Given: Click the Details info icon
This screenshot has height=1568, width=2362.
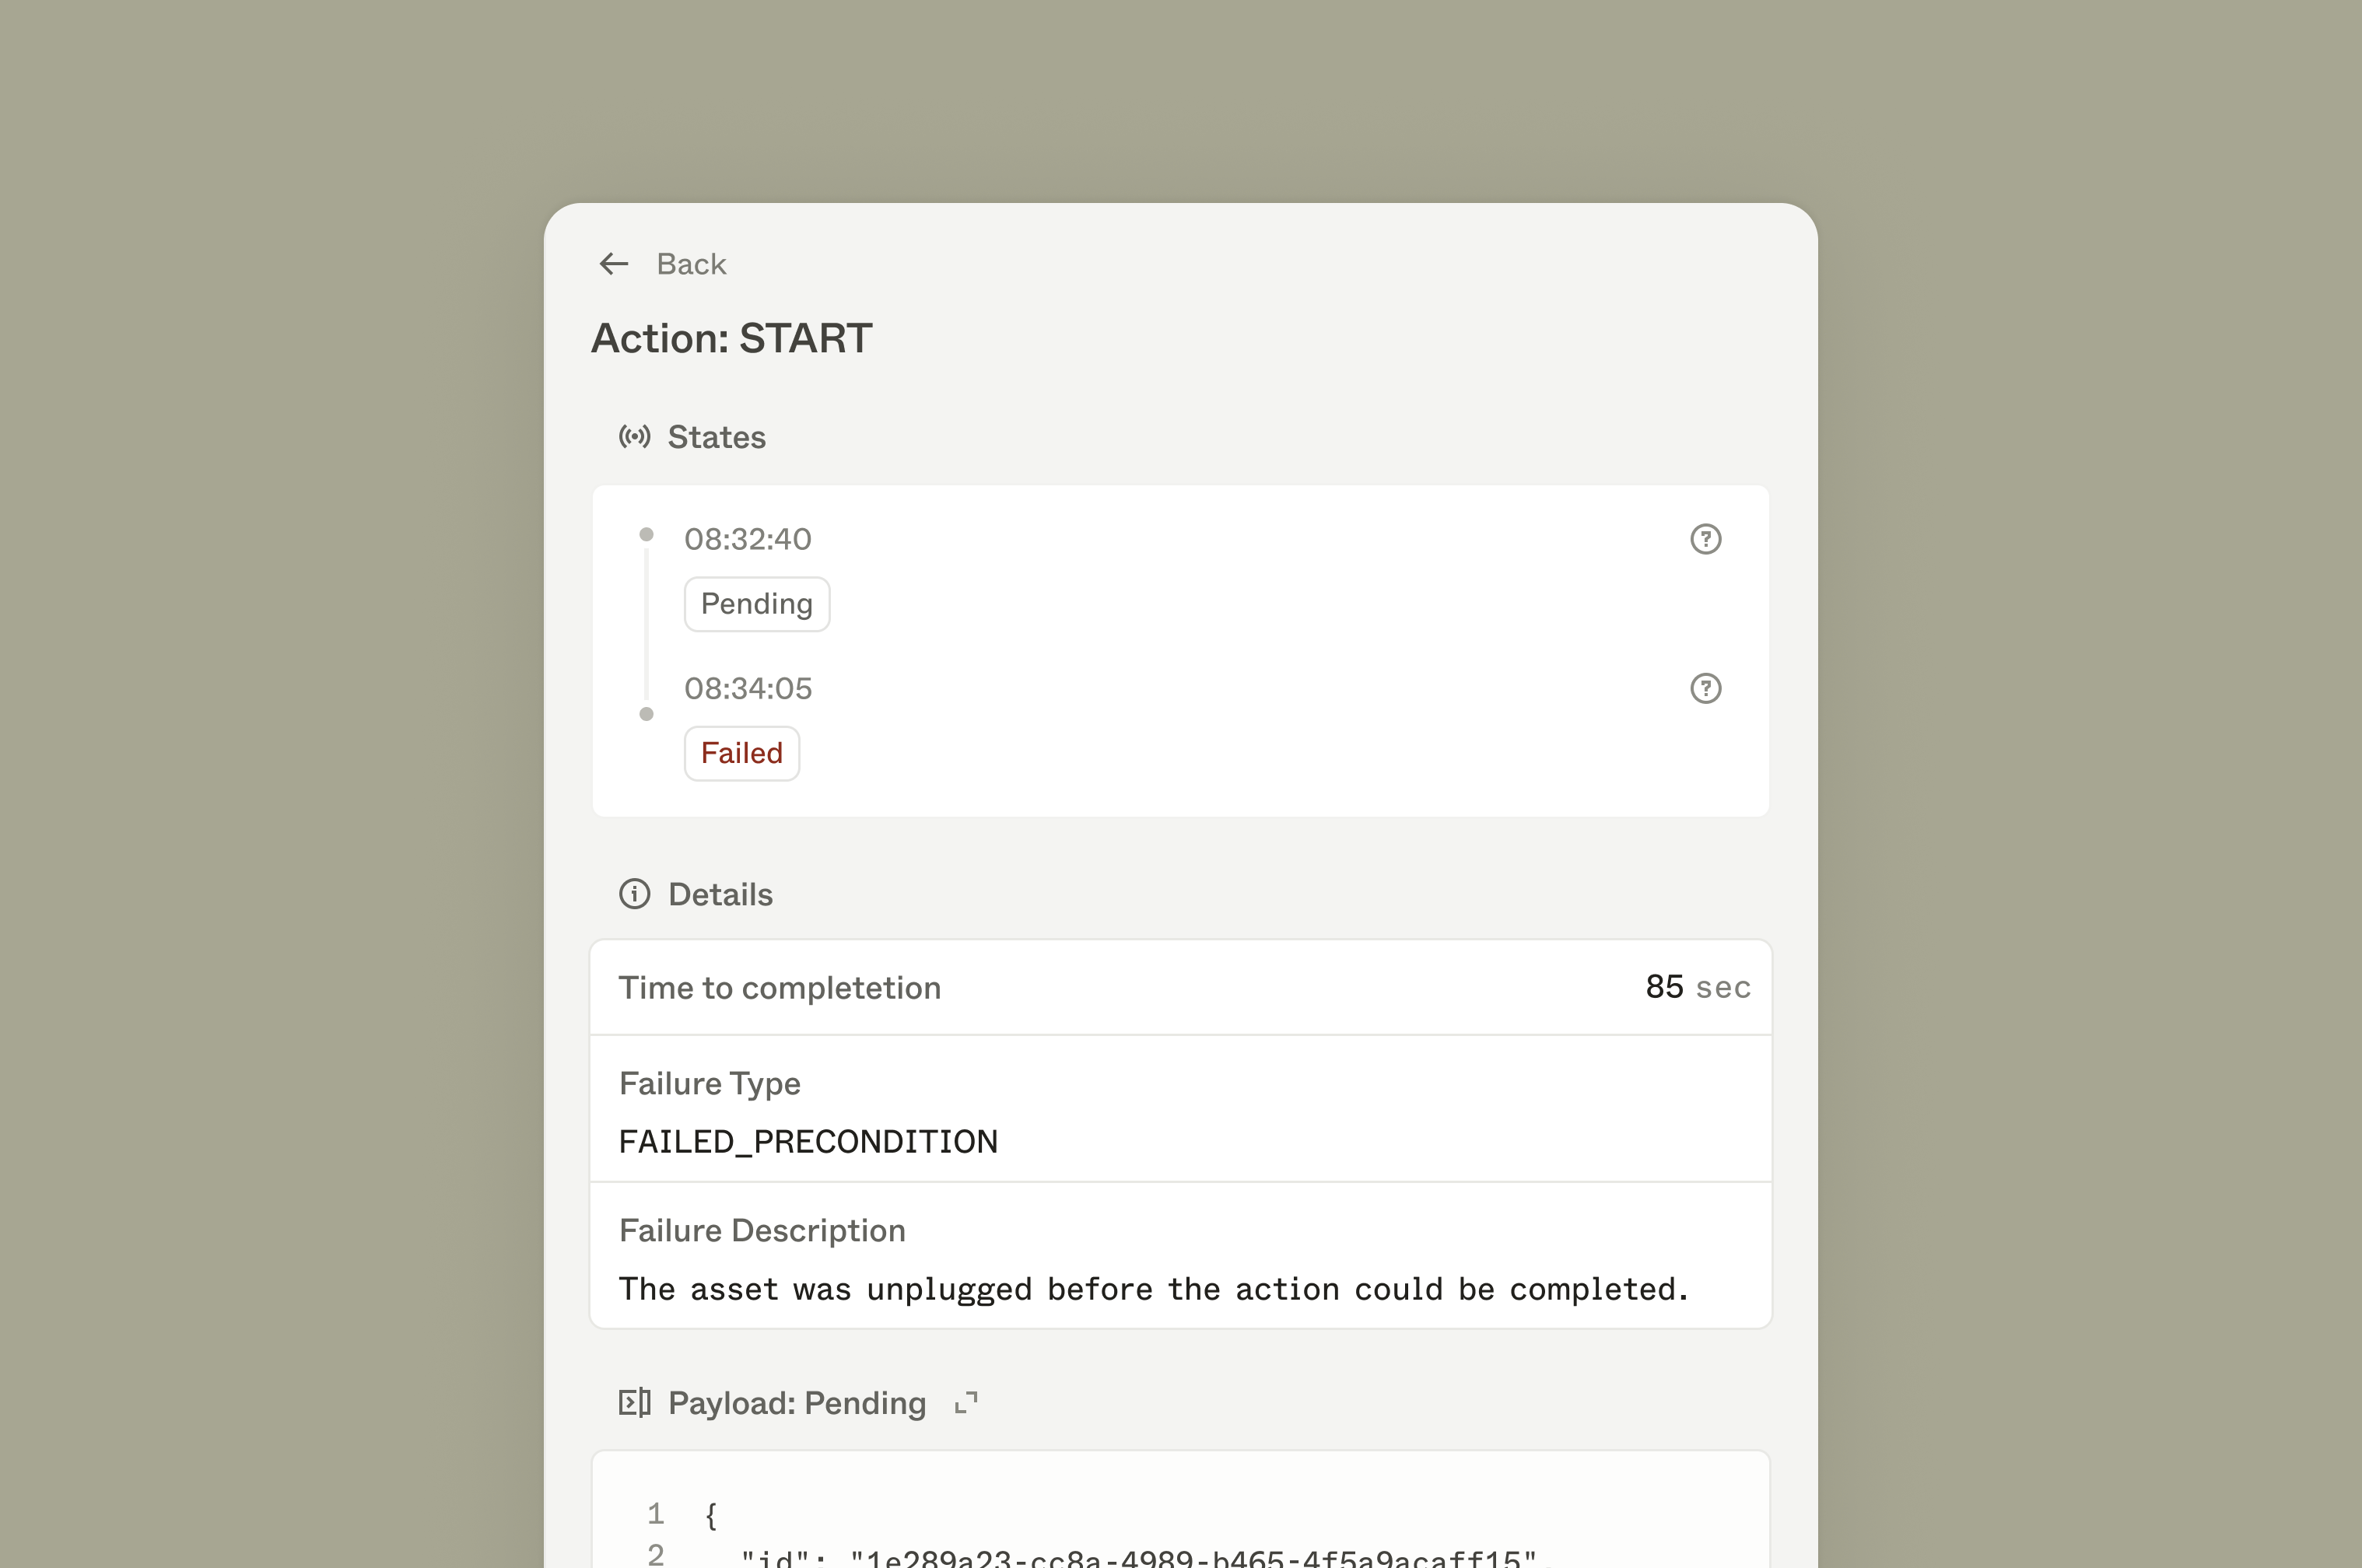Looking at the screenshot, I should tap(634, 894).
